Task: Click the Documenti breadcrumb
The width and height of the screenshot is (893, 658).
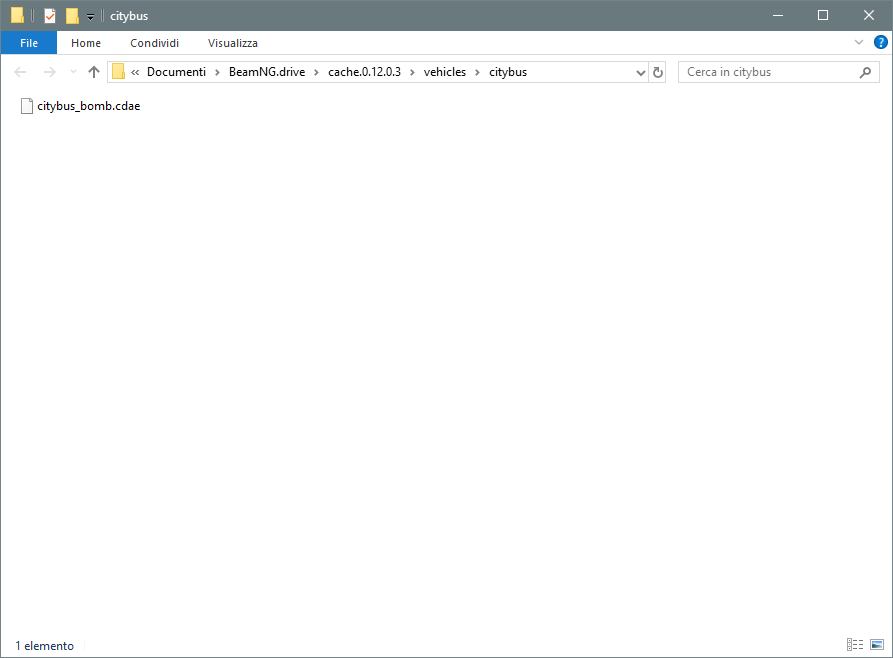Action: [x=176, y=72]
